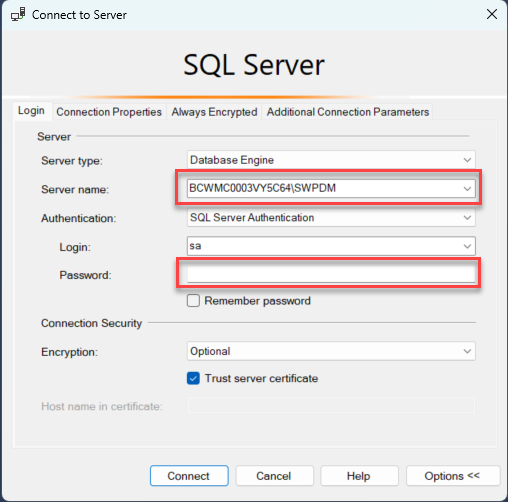
Task: Expand the Login dropdown arrow
Action: (467, 246)
